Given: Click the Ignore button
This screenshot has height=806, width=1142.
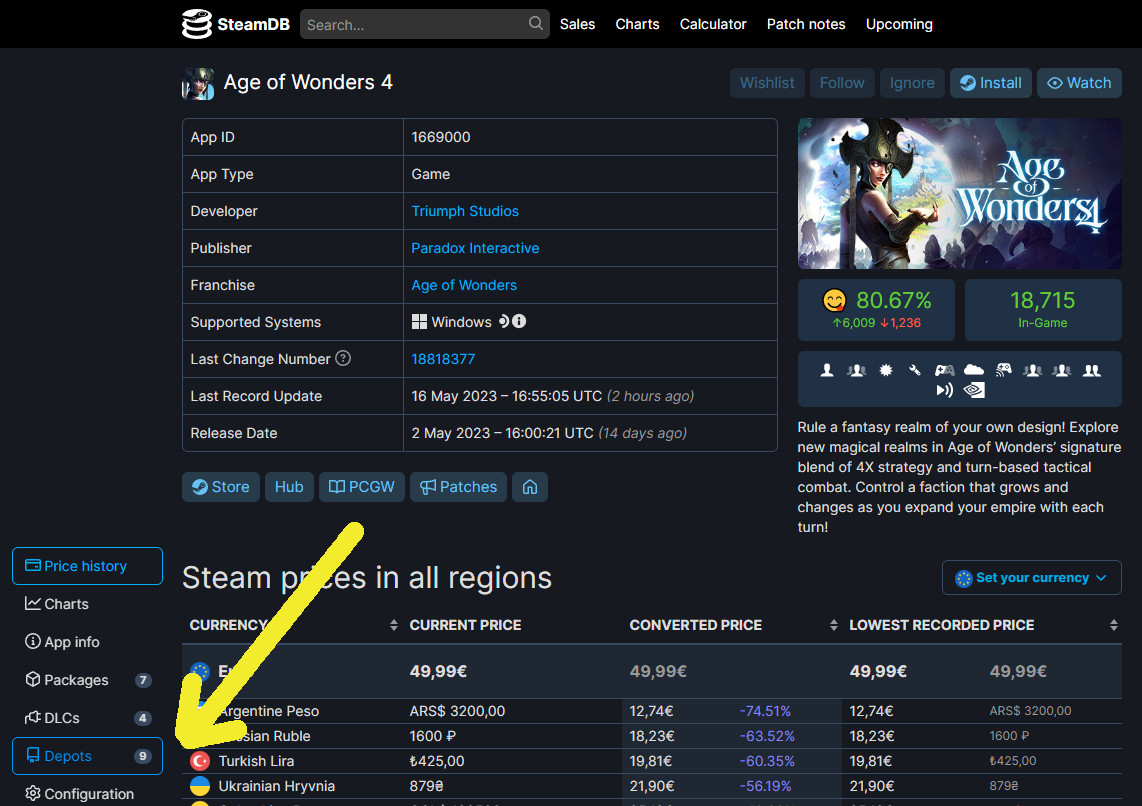Looking at the screenshot, I should click(x=912, y=83).
